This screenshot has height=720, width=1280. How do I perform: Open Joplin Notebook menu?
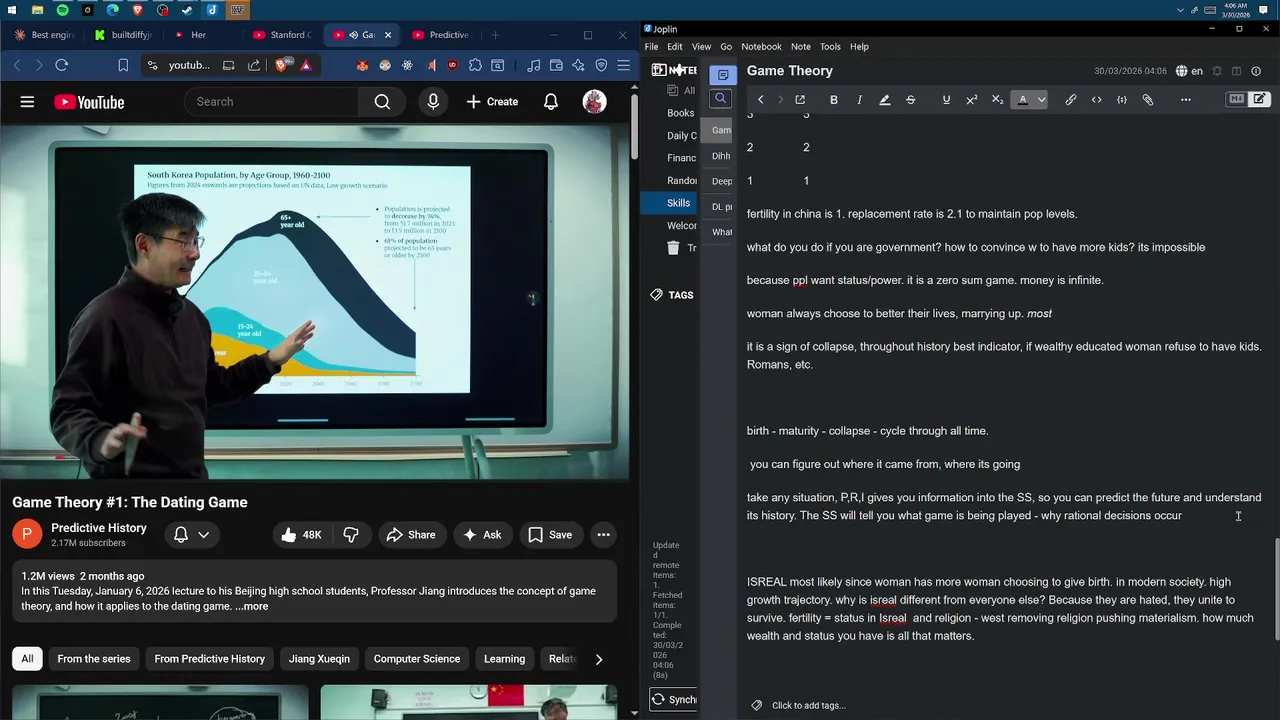(761, 46)
